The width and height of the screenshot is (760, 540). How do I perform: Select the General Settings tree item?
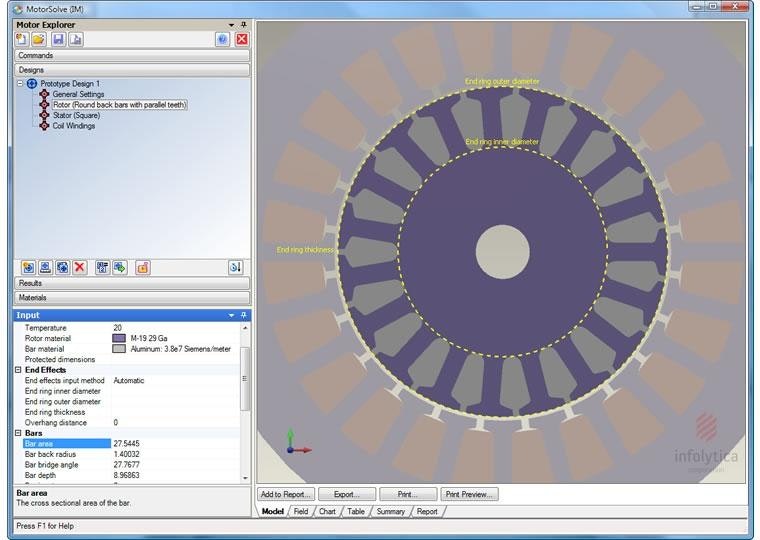tap(78, 94)
